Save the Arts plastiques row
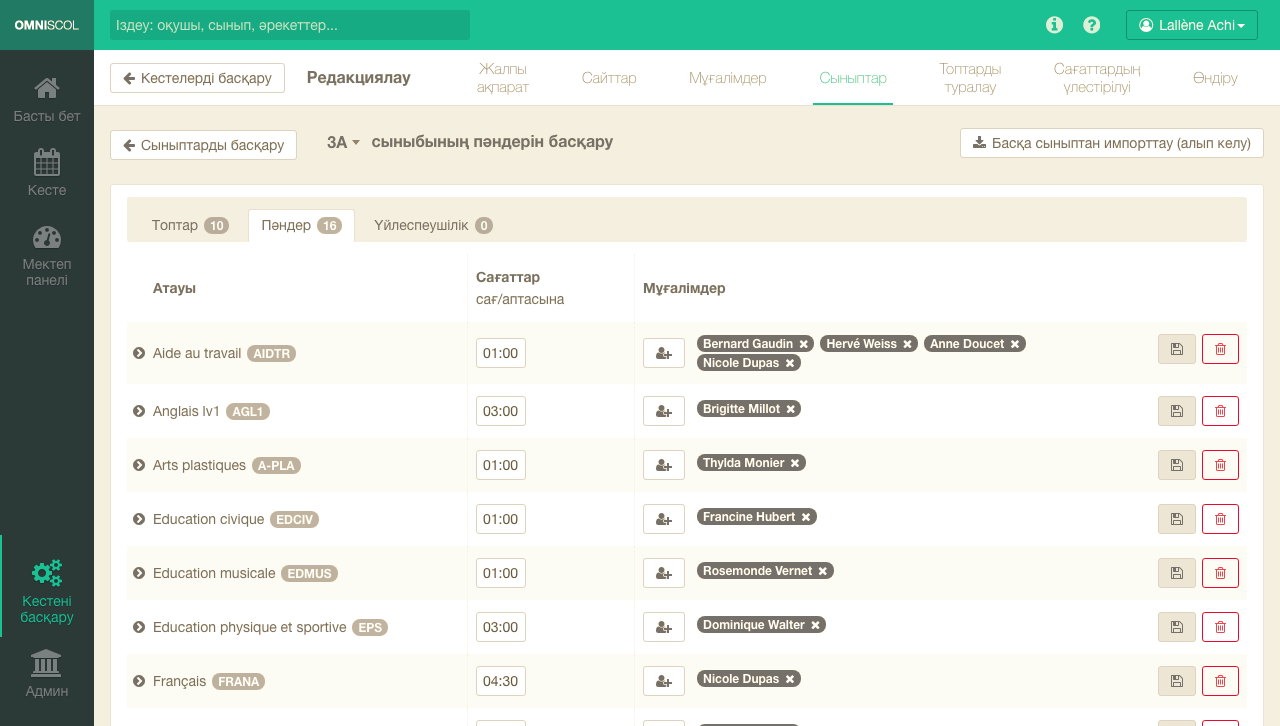 click(x=1176, y=465)
